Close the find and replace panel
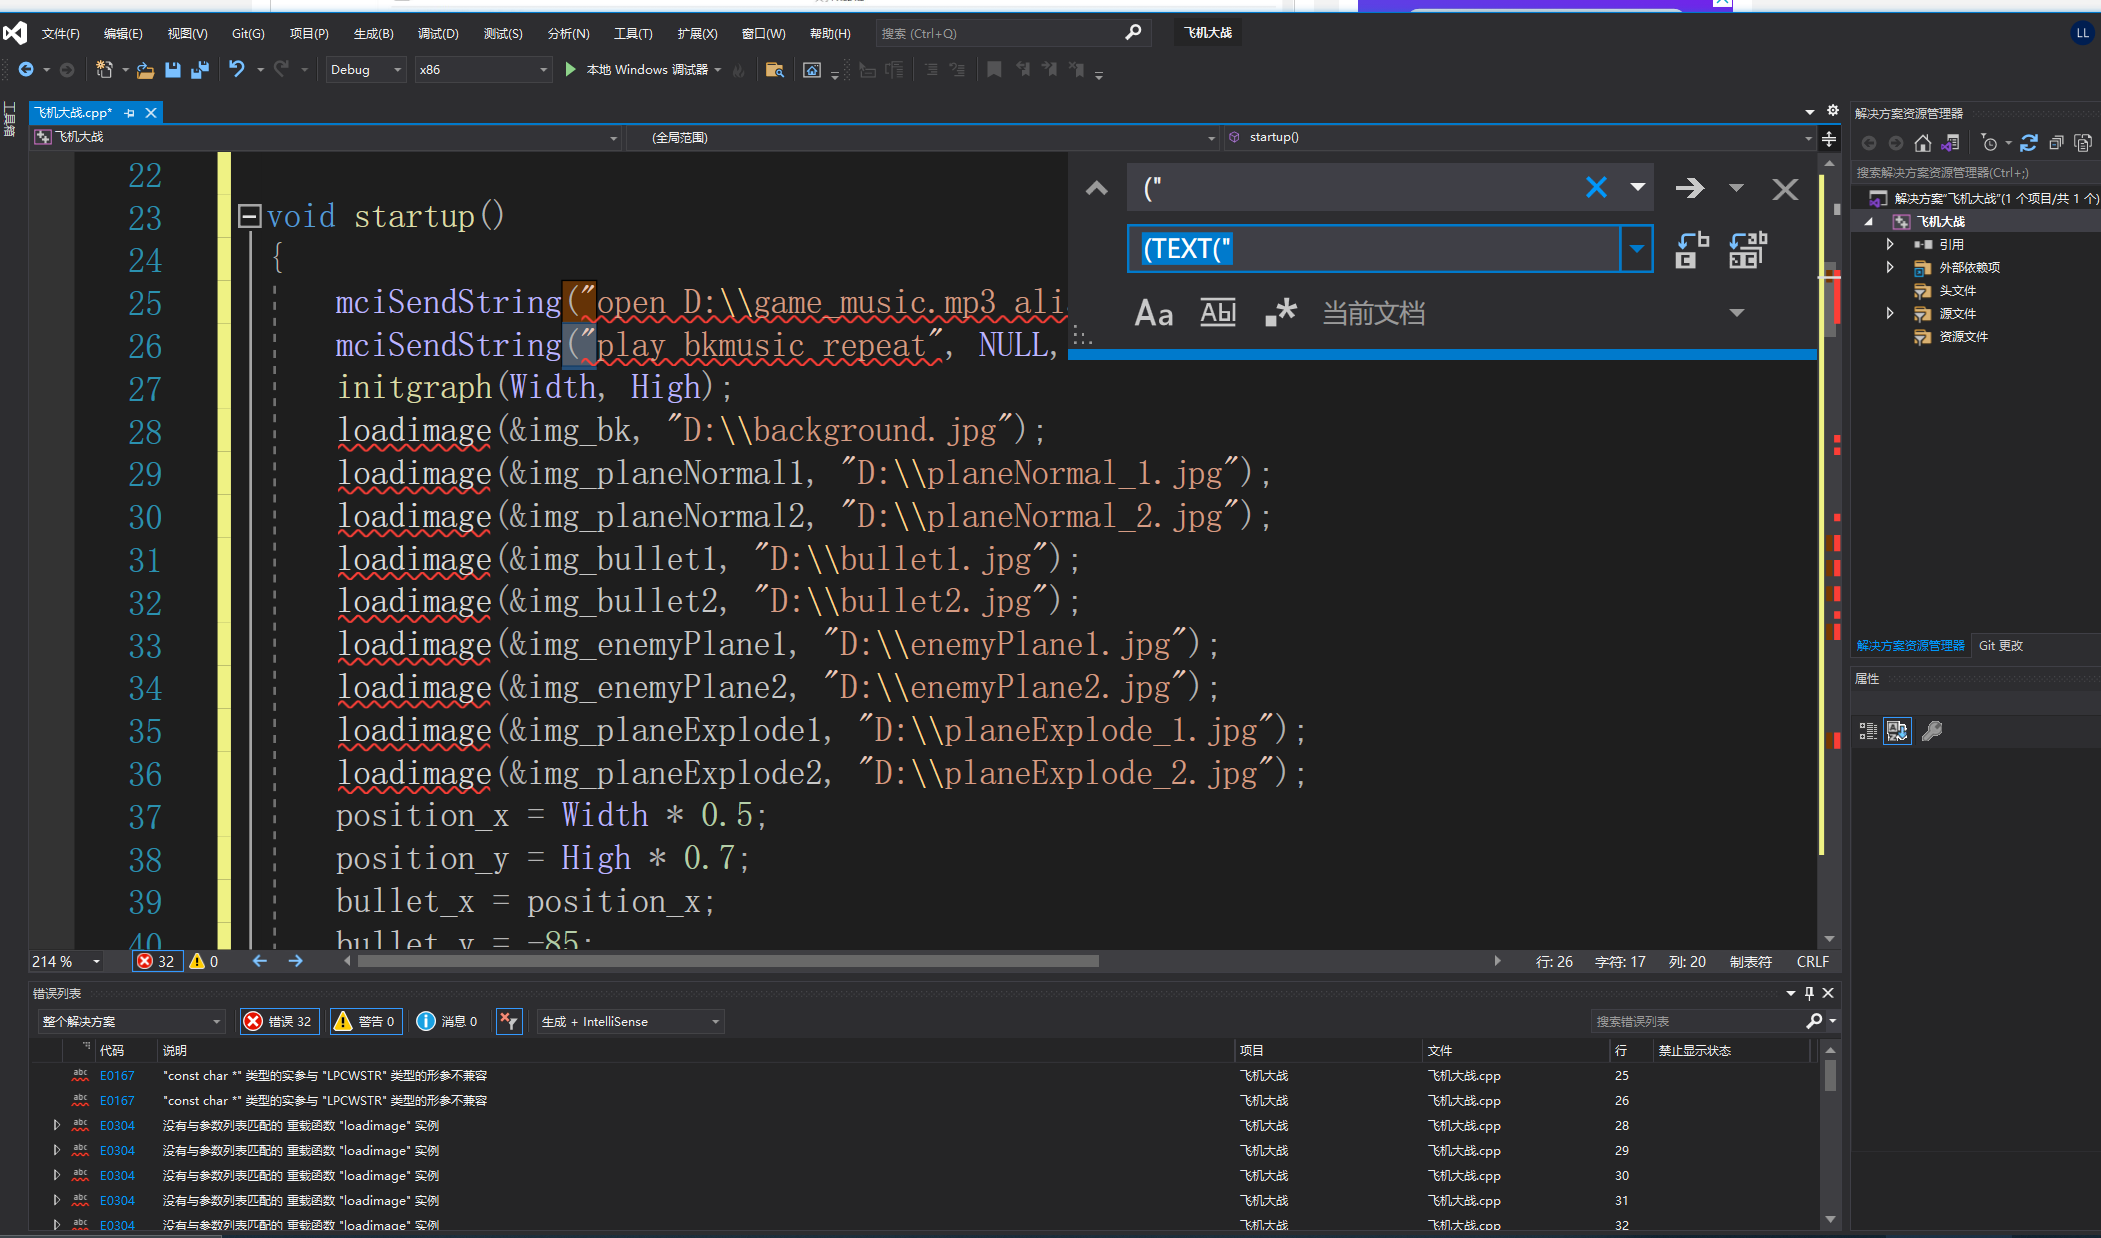Image resolution: width=2101 pixels, height=1238 pixels. pos(1785,189)
